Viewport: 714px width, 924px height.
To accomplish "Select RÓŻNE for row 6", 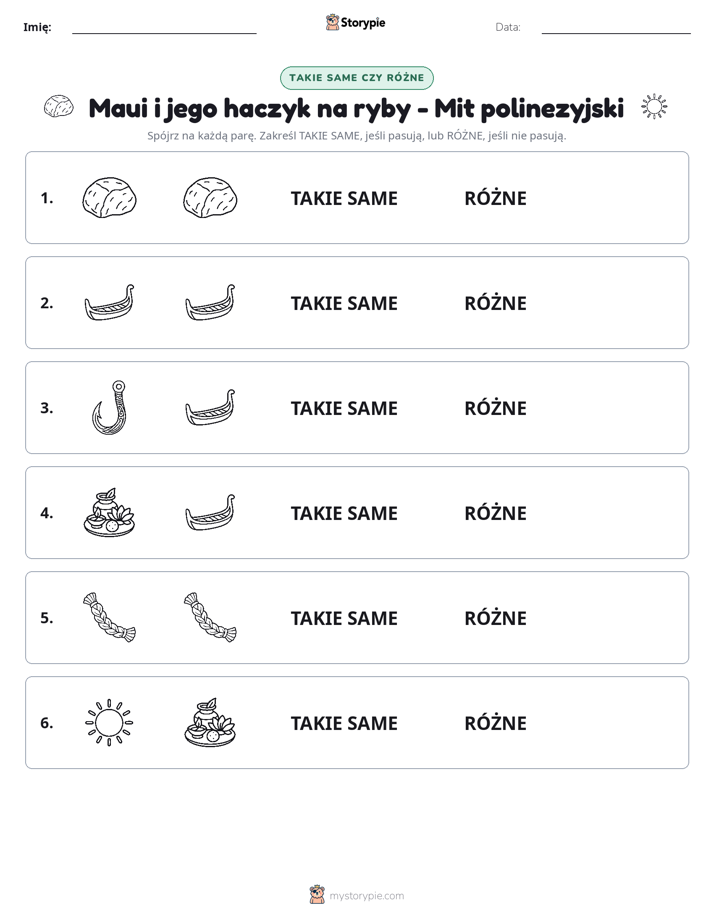I will (x=495, y=723).
